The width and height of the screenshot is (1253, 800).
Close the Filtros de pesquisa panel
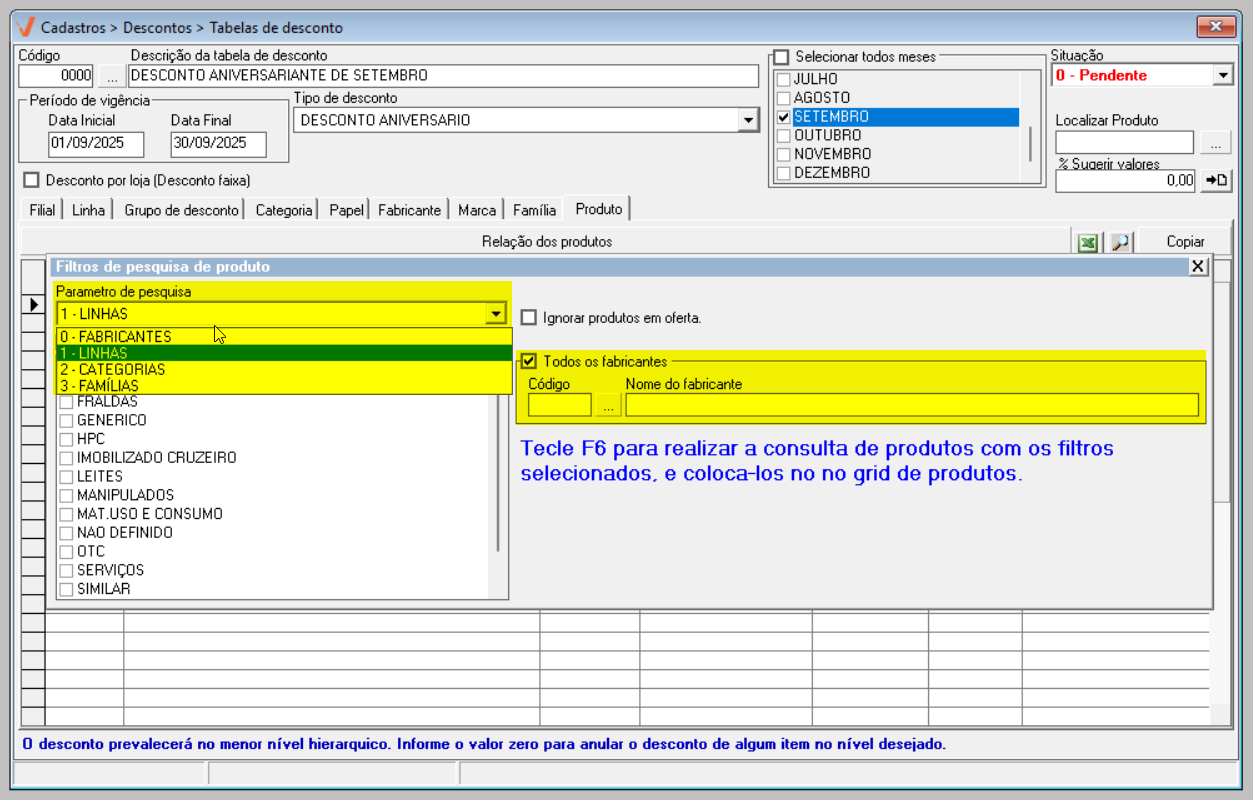(x=1197, y=266)
